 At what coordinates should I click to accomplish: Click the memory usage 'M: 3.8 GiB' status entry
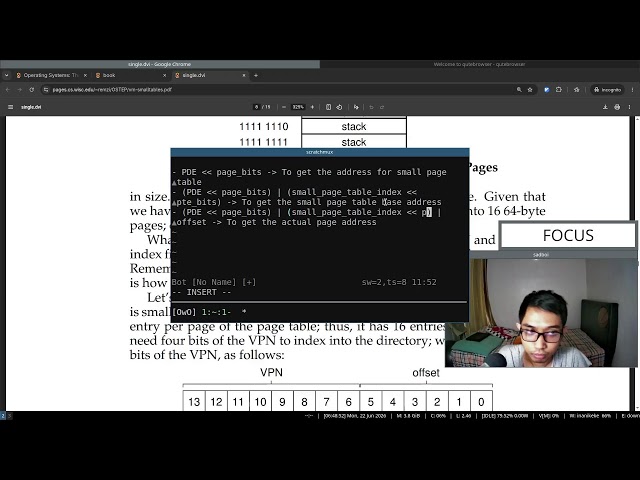[408, 416]
